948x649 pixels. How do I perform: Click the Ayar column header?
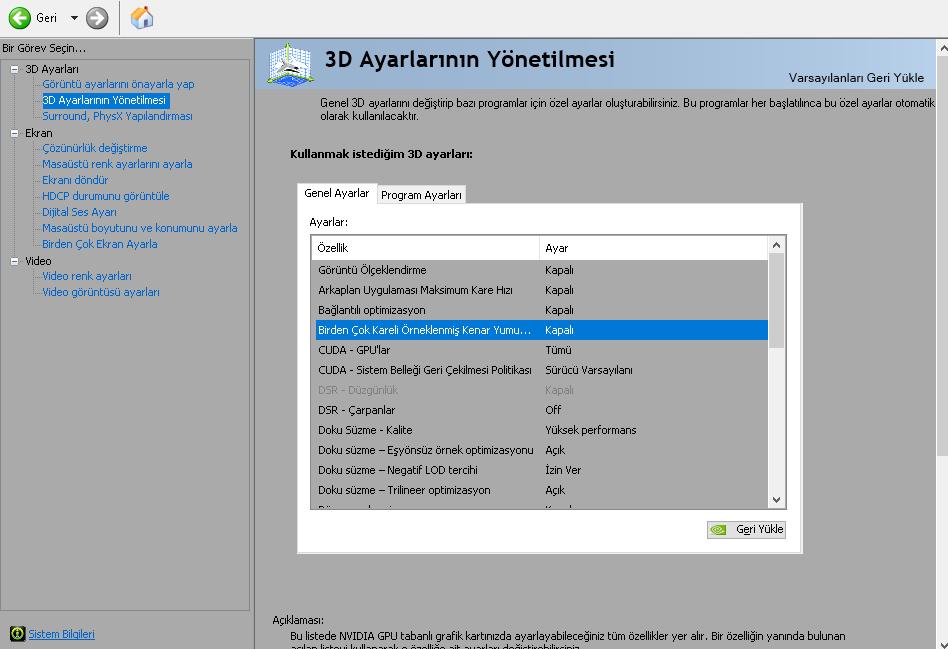click(x=654, y=248)
